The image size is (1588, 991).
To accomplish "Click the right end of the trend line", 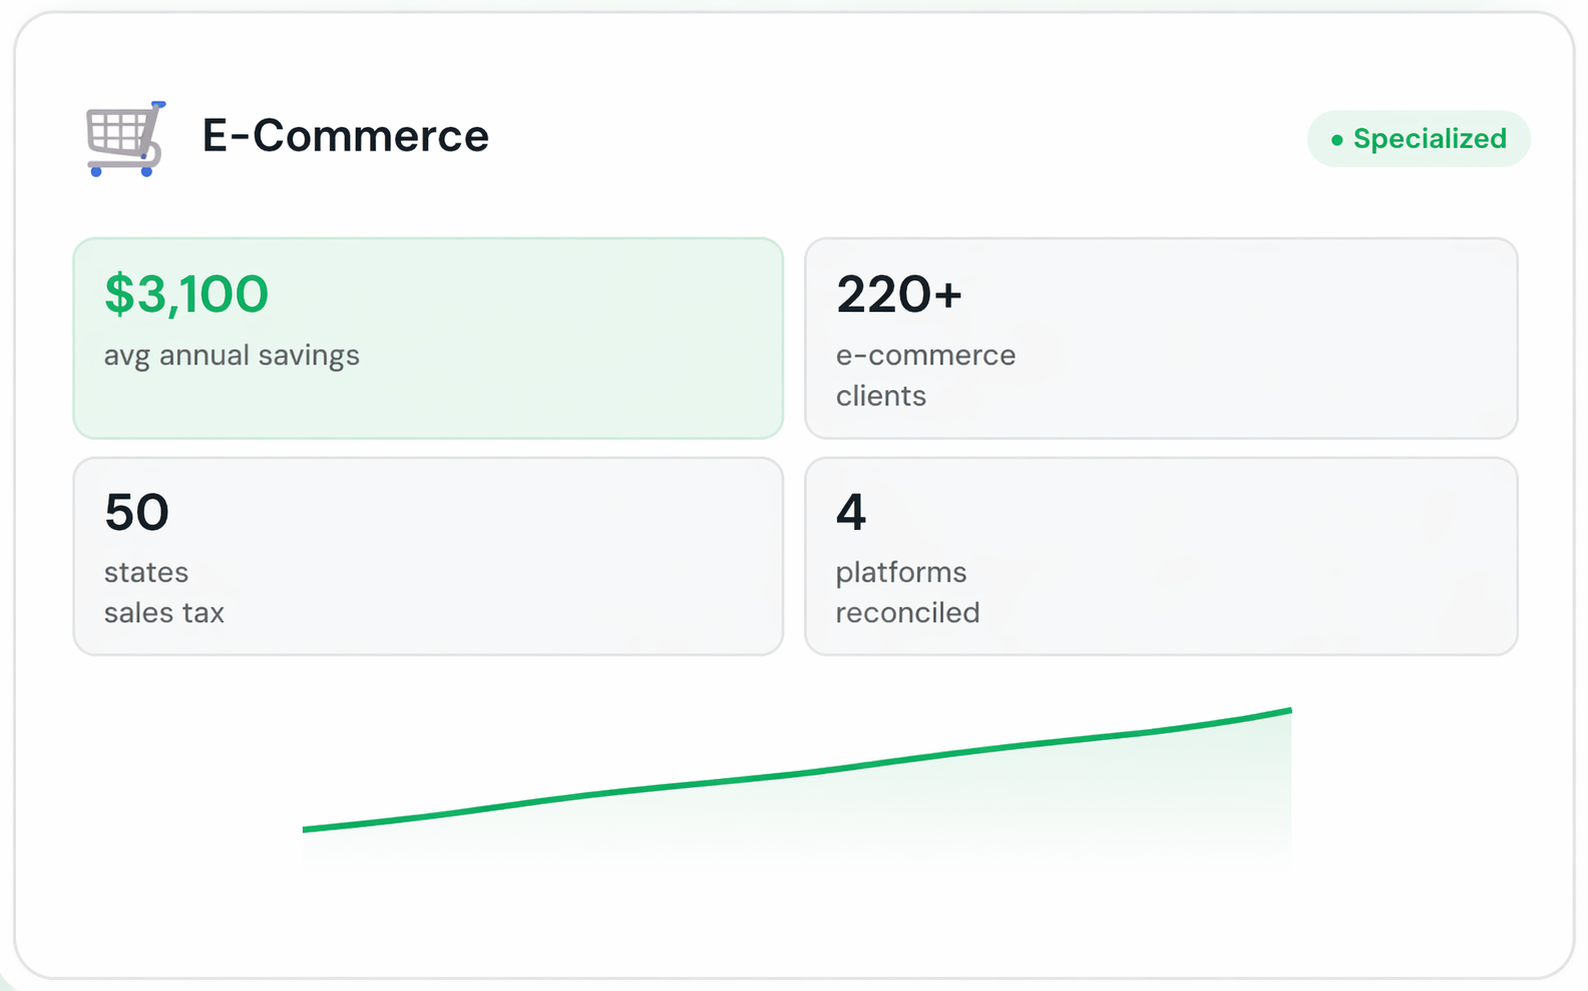I will [1287, 711].
